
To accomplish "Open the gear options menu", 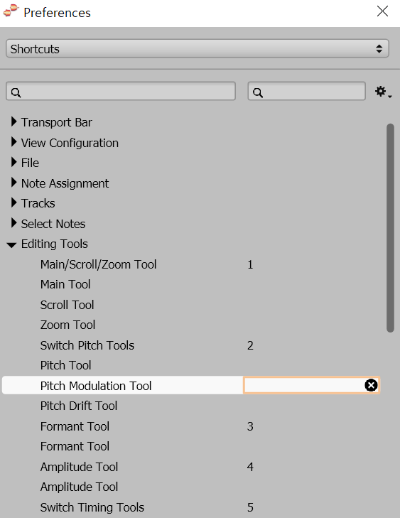I will tap(383, 92).
